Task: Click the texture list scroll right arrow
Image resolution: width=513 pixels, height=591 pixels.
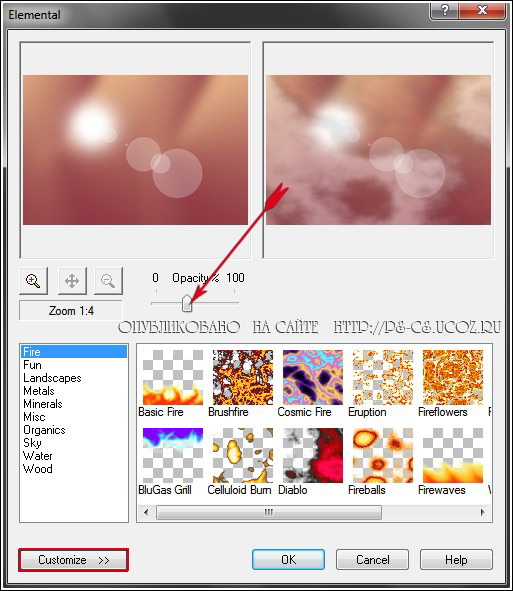Action: (x=482, y=512)
